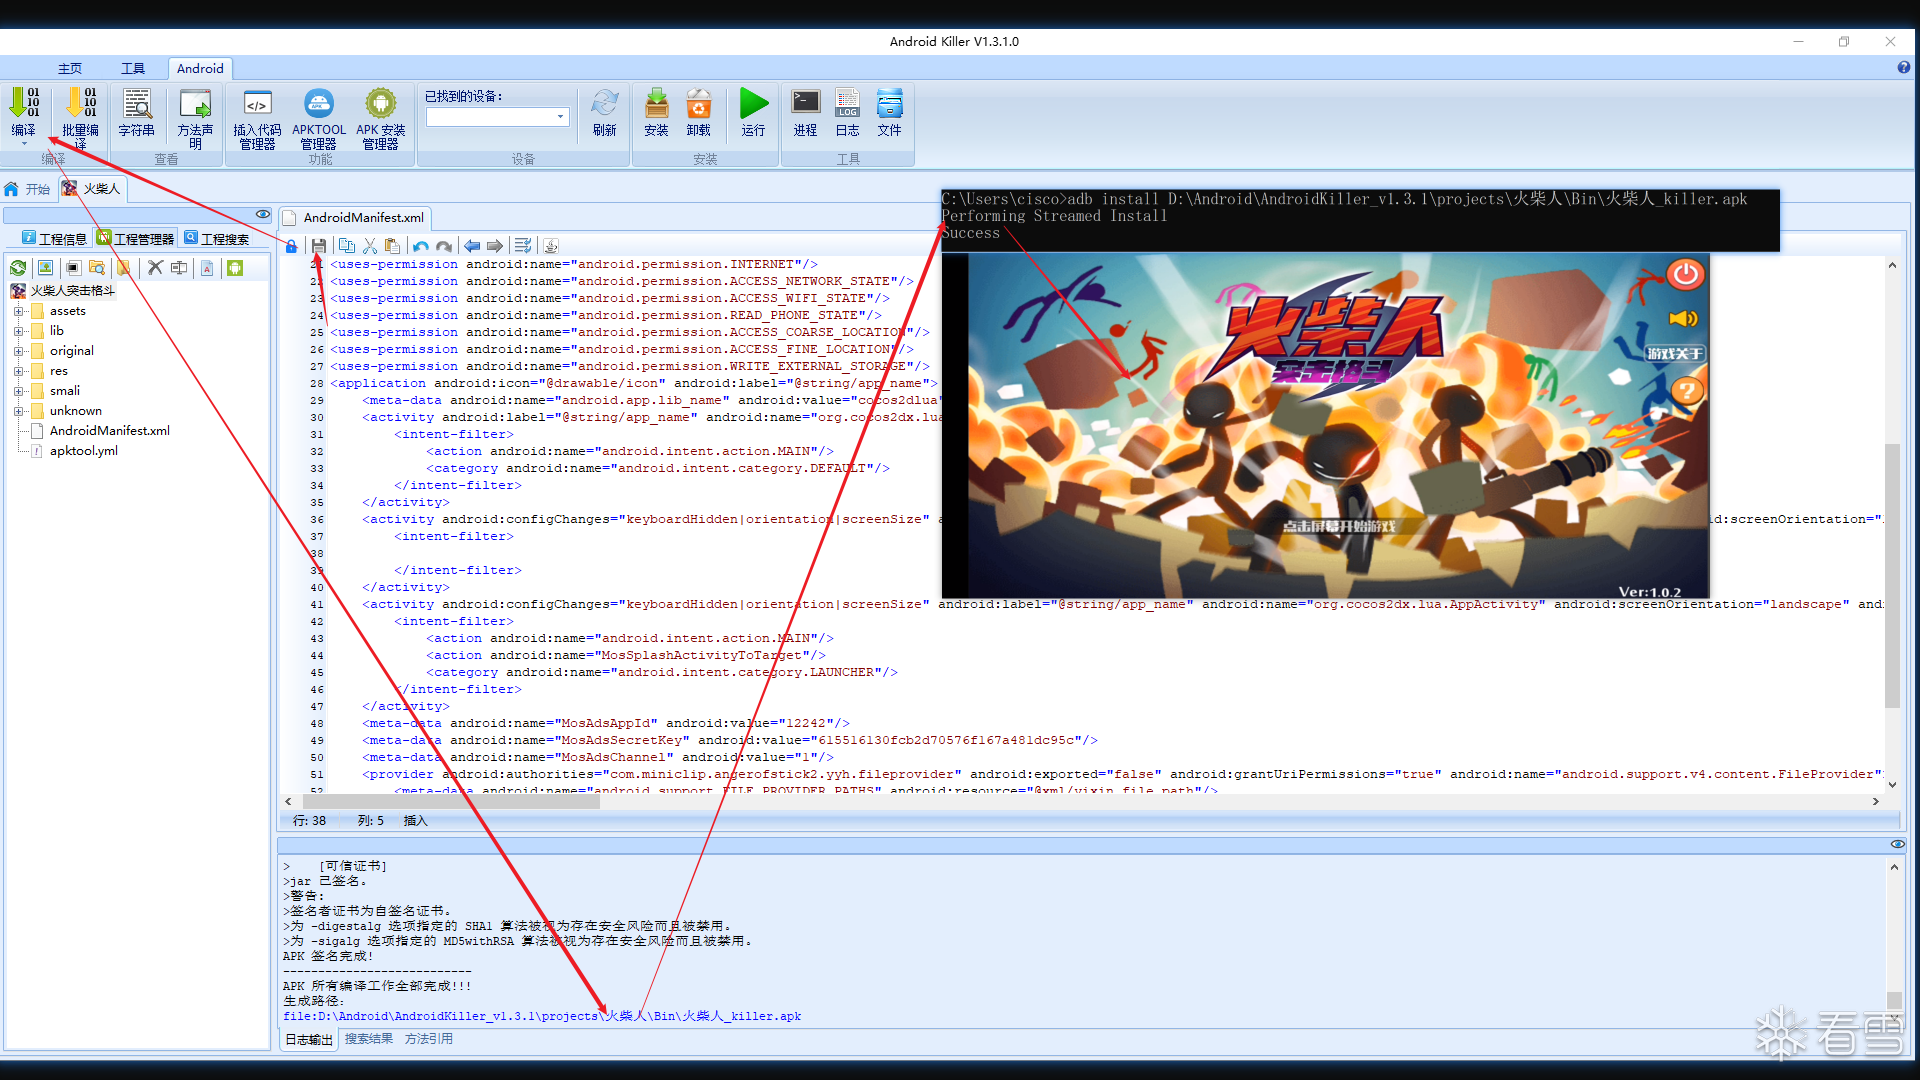The image size is (1920, 1080).
Task: Click the undo arrow icon
Action: pyautogui.click(x=421, y=245)
